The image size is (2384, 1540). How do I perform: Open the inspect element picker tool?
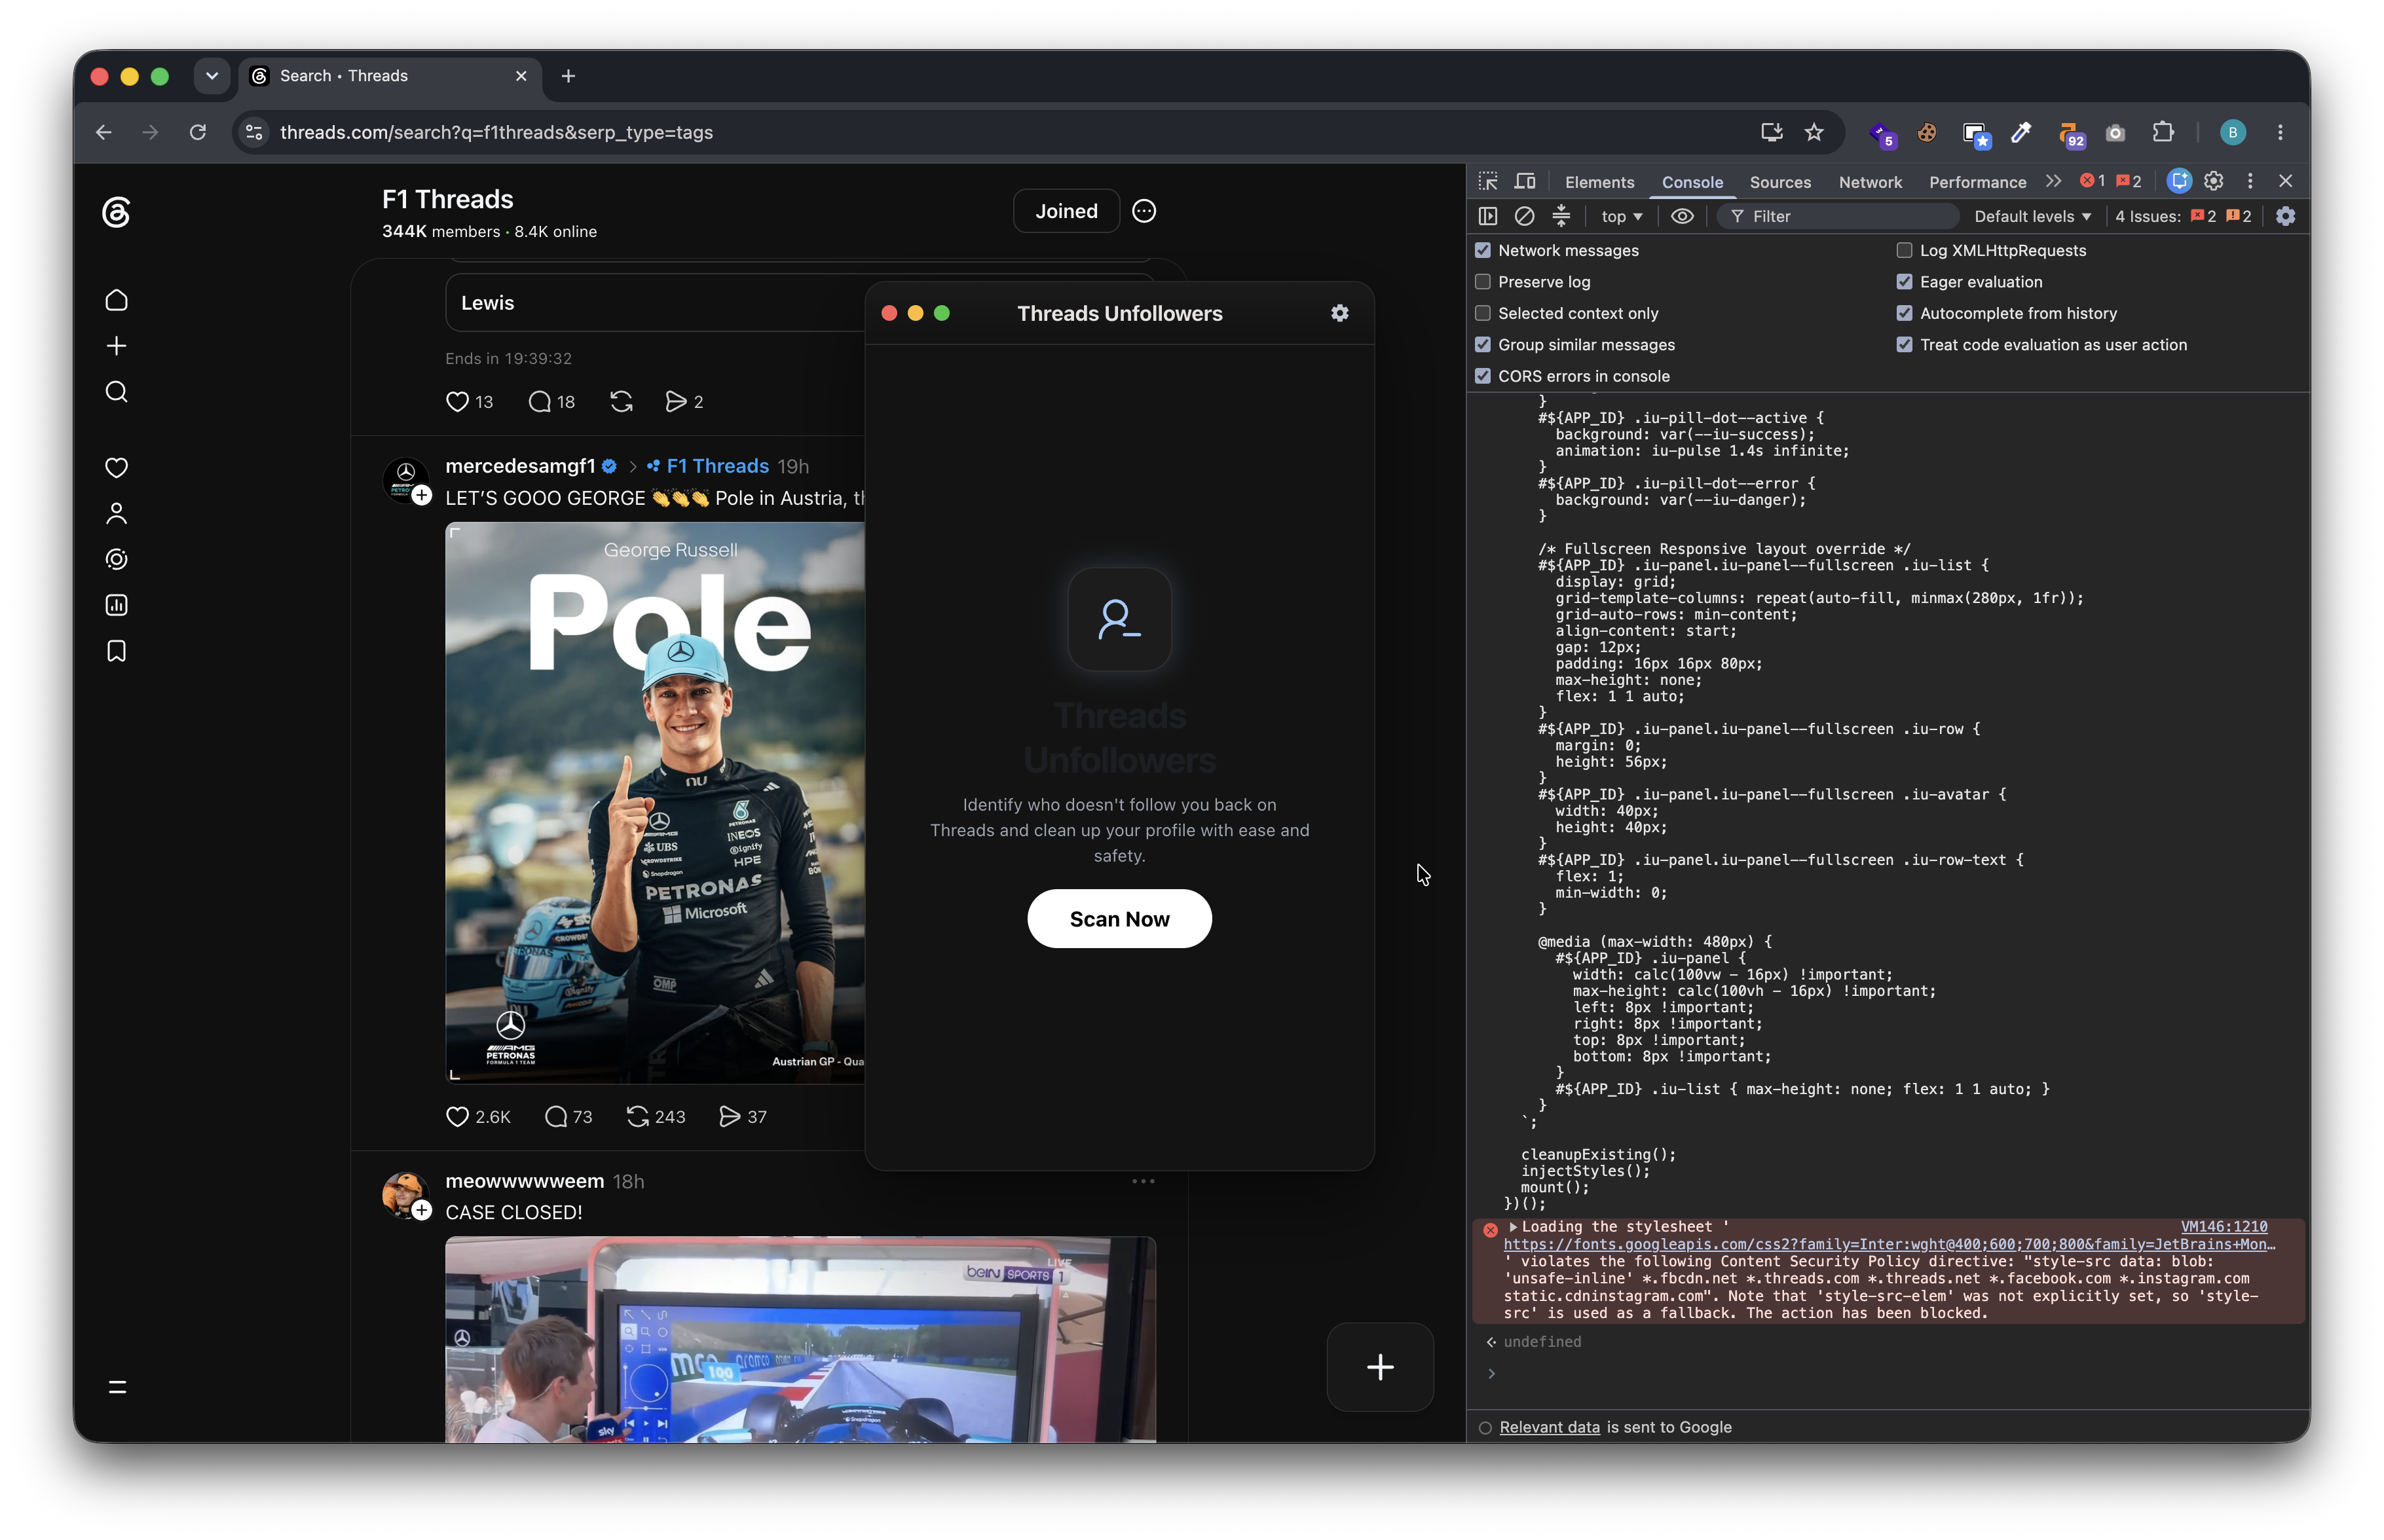click(x=1488, y=181)
